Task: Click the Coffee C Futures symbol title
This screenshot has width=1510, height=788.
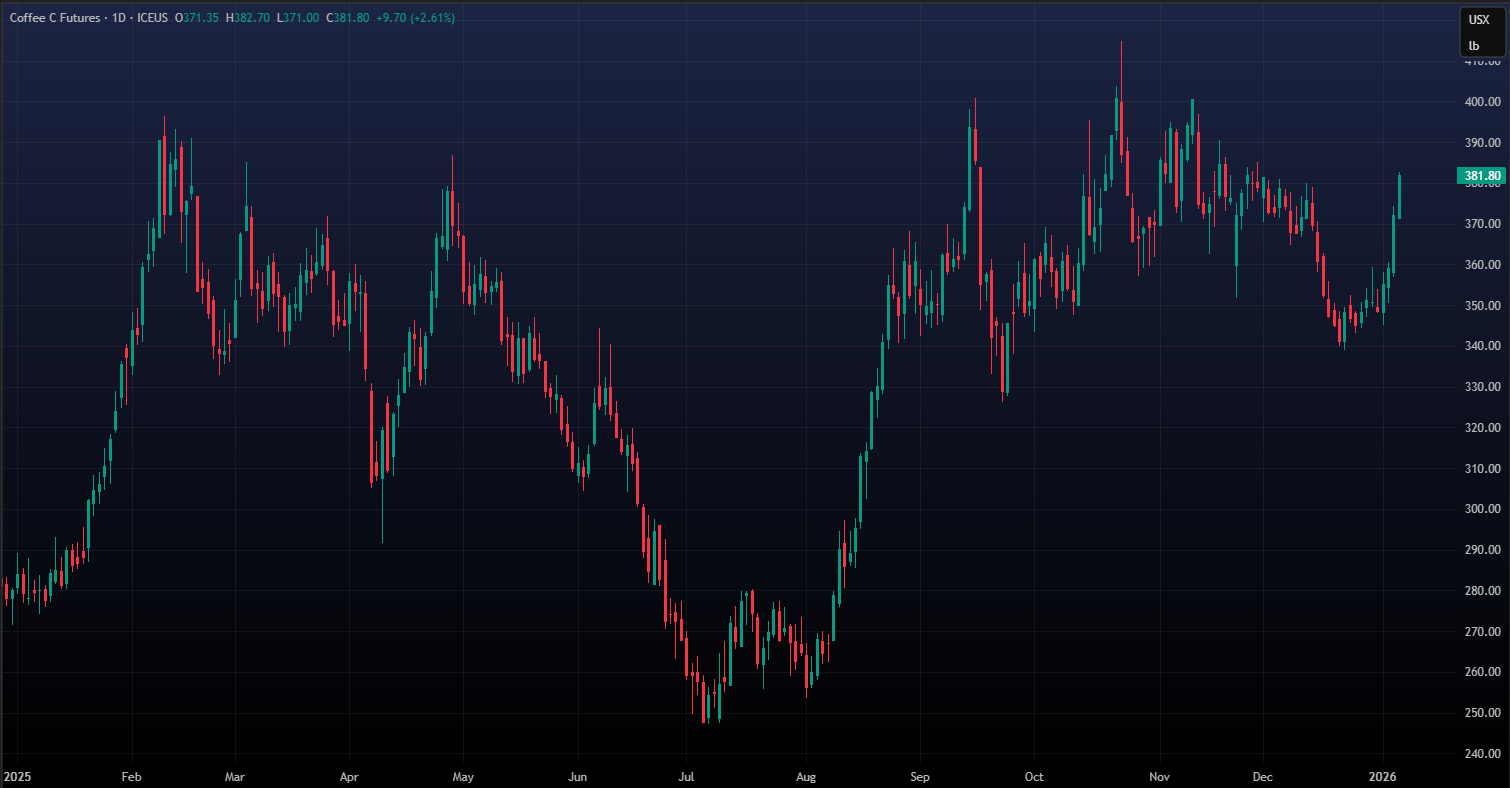Action: [x=53, y=18]
